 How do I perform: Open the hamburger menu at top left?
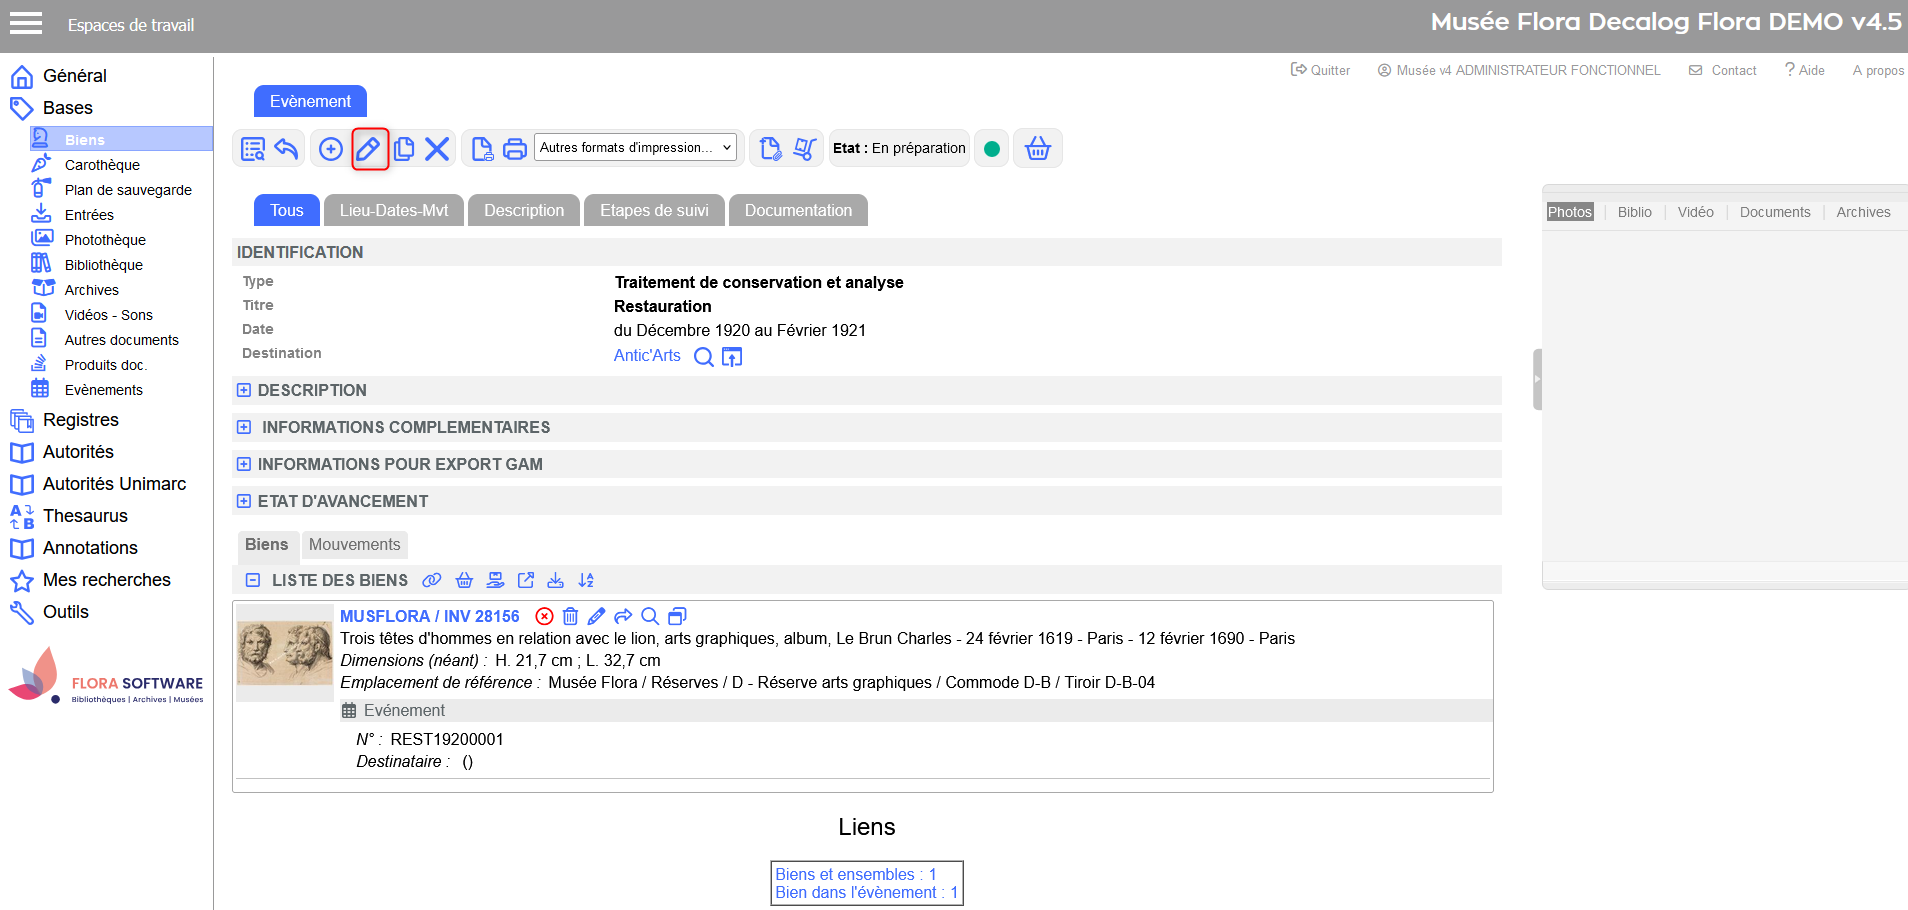pyautogui.click(x=26, y=24)
